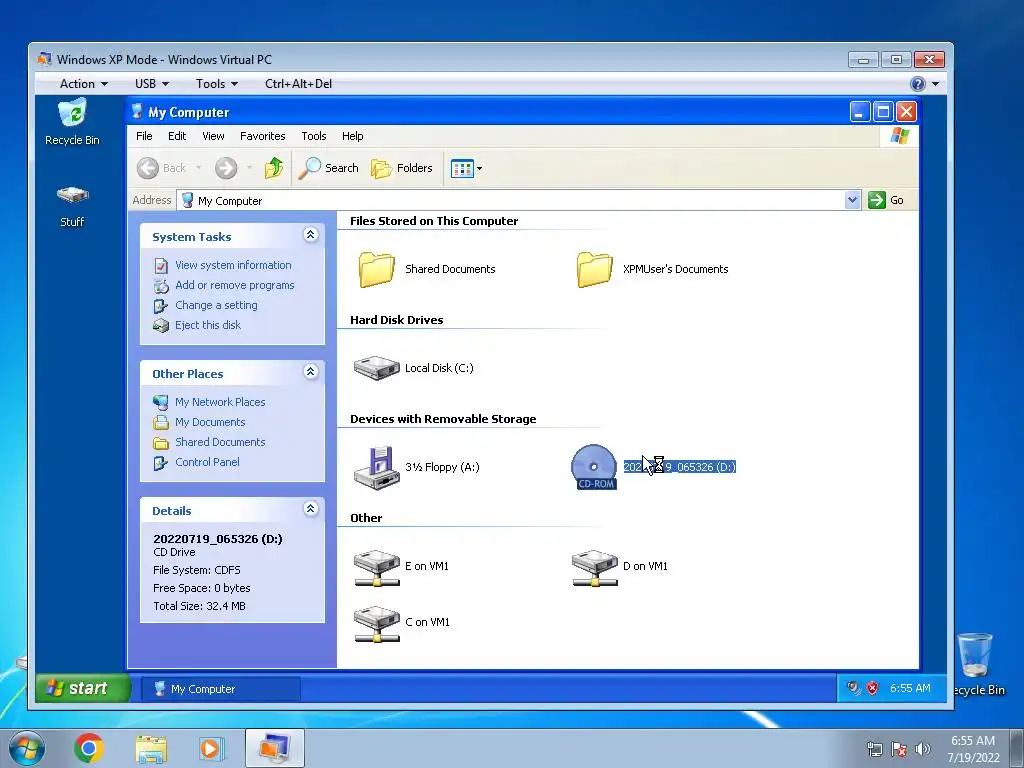
Task: Click Eject this disk link
Action: [208, 325]
